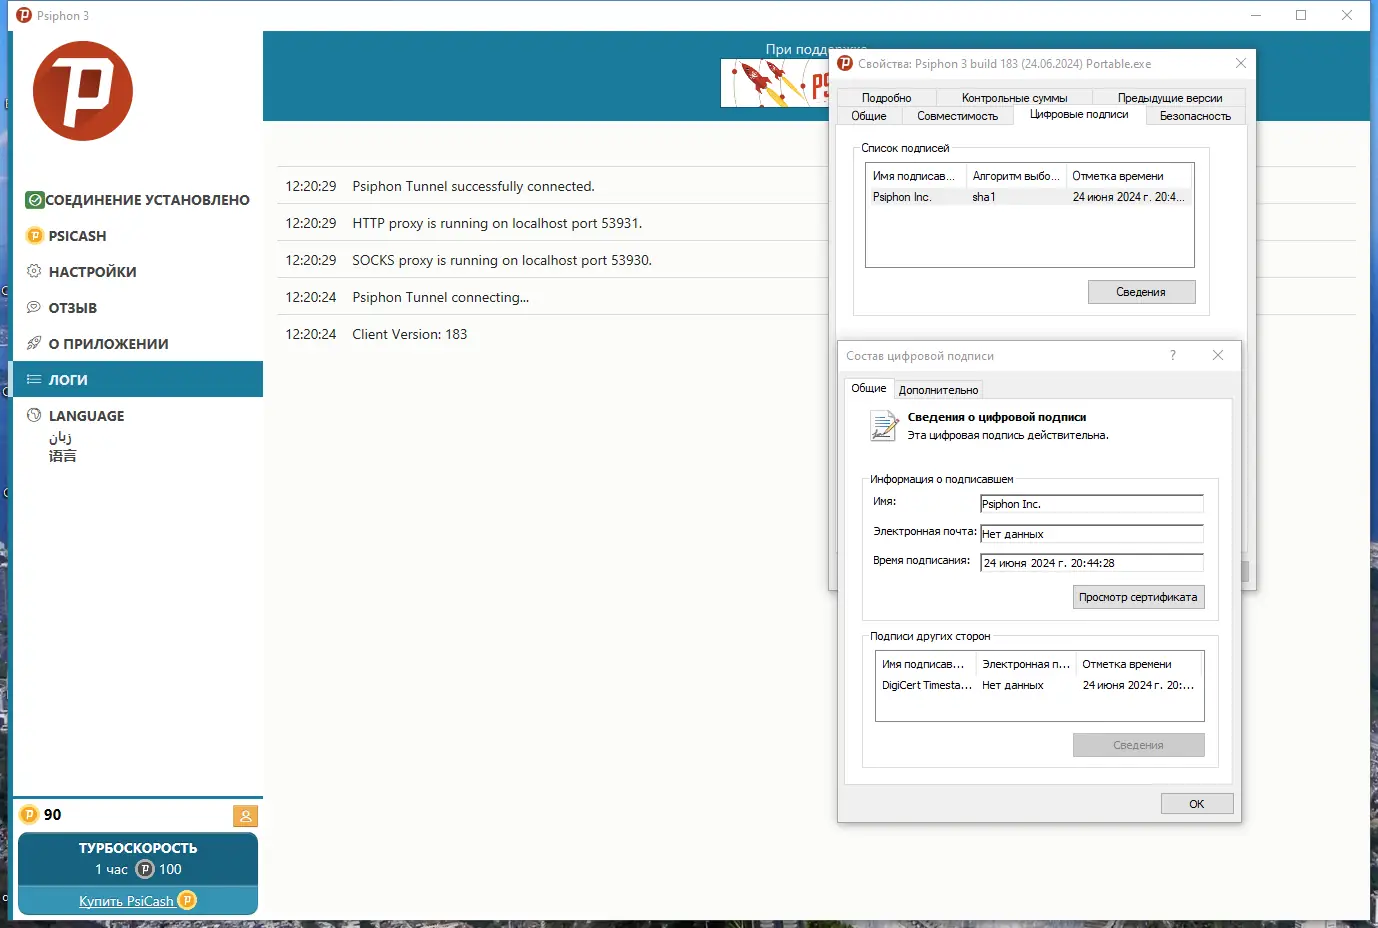This screenshot has height=928, width=1378.
Task: Click the orange PsiCash account icon
Action: pyautogui.click(x=245, y=816)
